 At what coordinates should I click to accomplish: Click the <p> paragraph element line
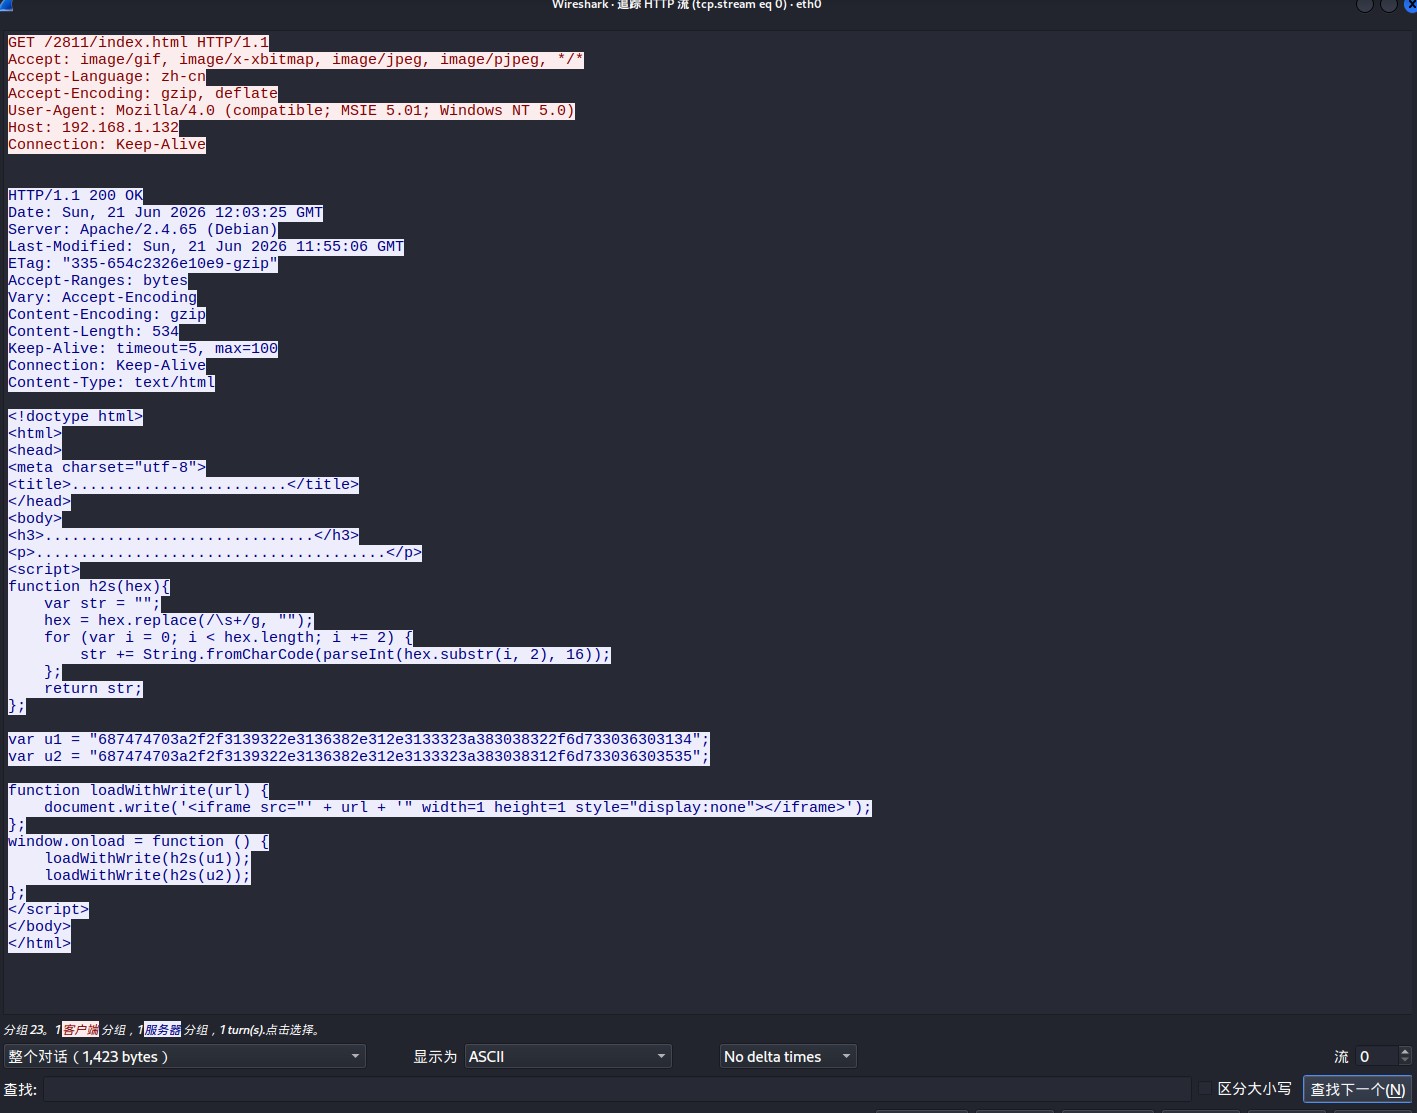pyautogui.click(x=215, y=552)
